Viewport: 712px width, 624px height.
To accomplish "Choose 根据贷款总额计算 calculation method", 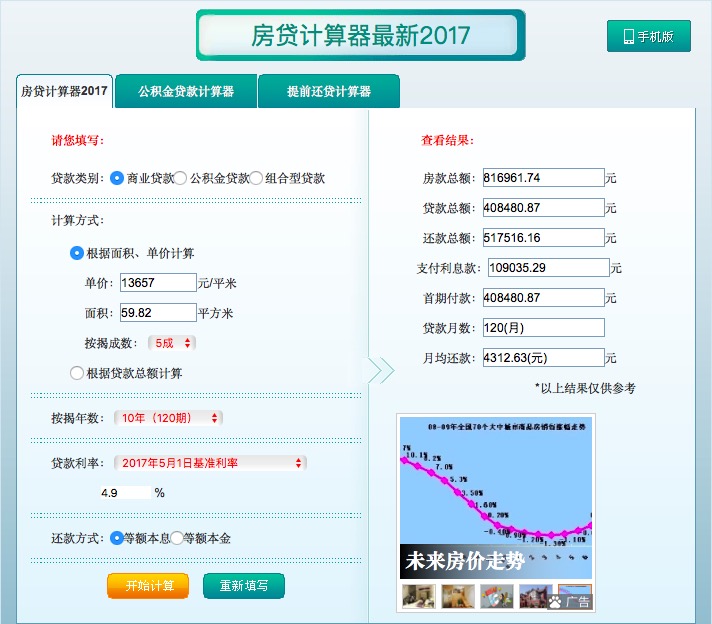I will (77, 373).
